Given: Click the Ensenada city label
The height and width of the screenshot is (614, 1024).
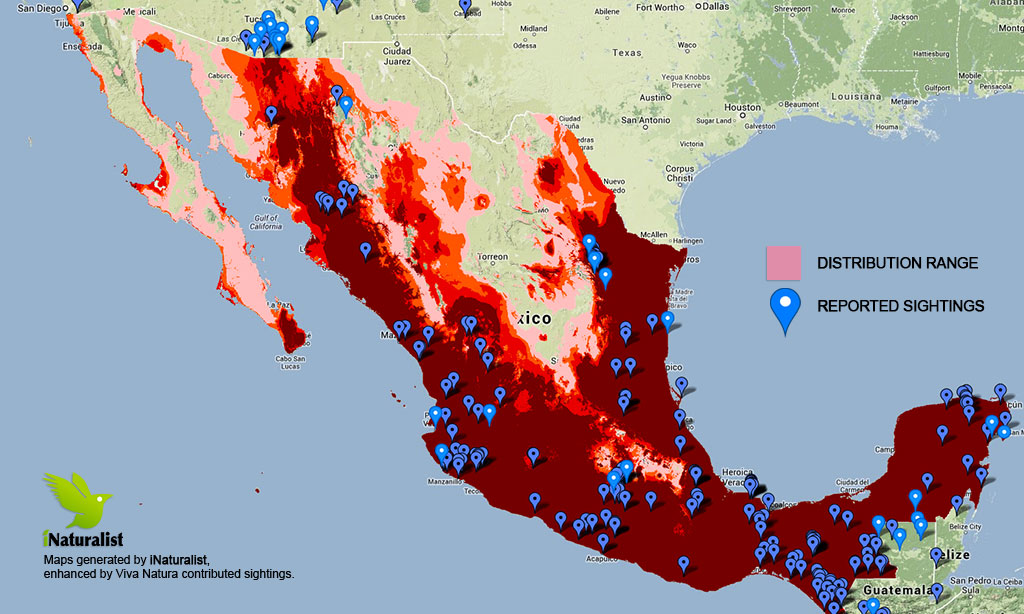Looking at the screenshot, I should tap(82, 46).
